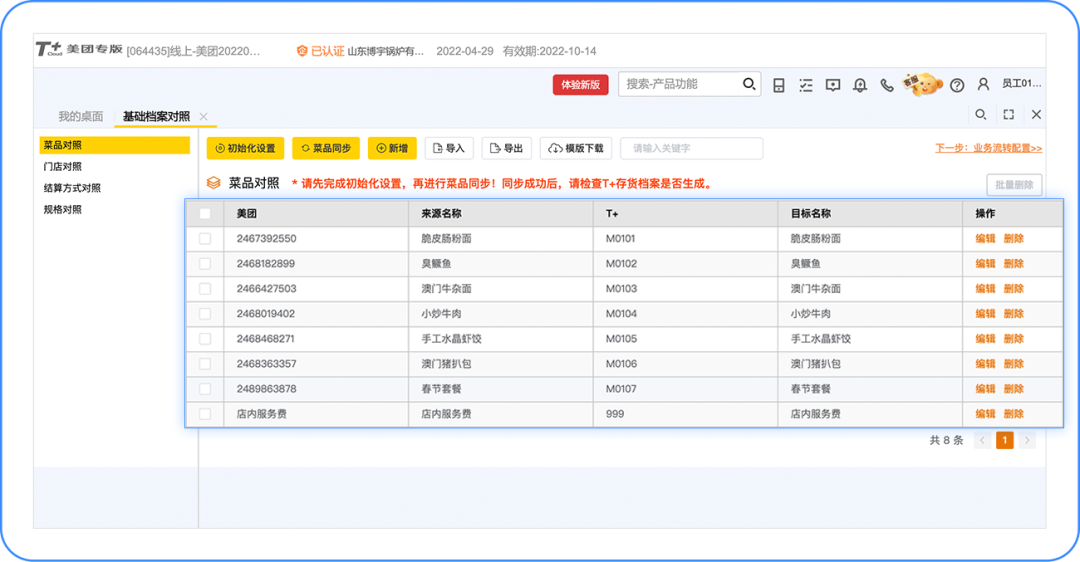
Task: Click the message feedback icon
Action: (x=833, y=85)
